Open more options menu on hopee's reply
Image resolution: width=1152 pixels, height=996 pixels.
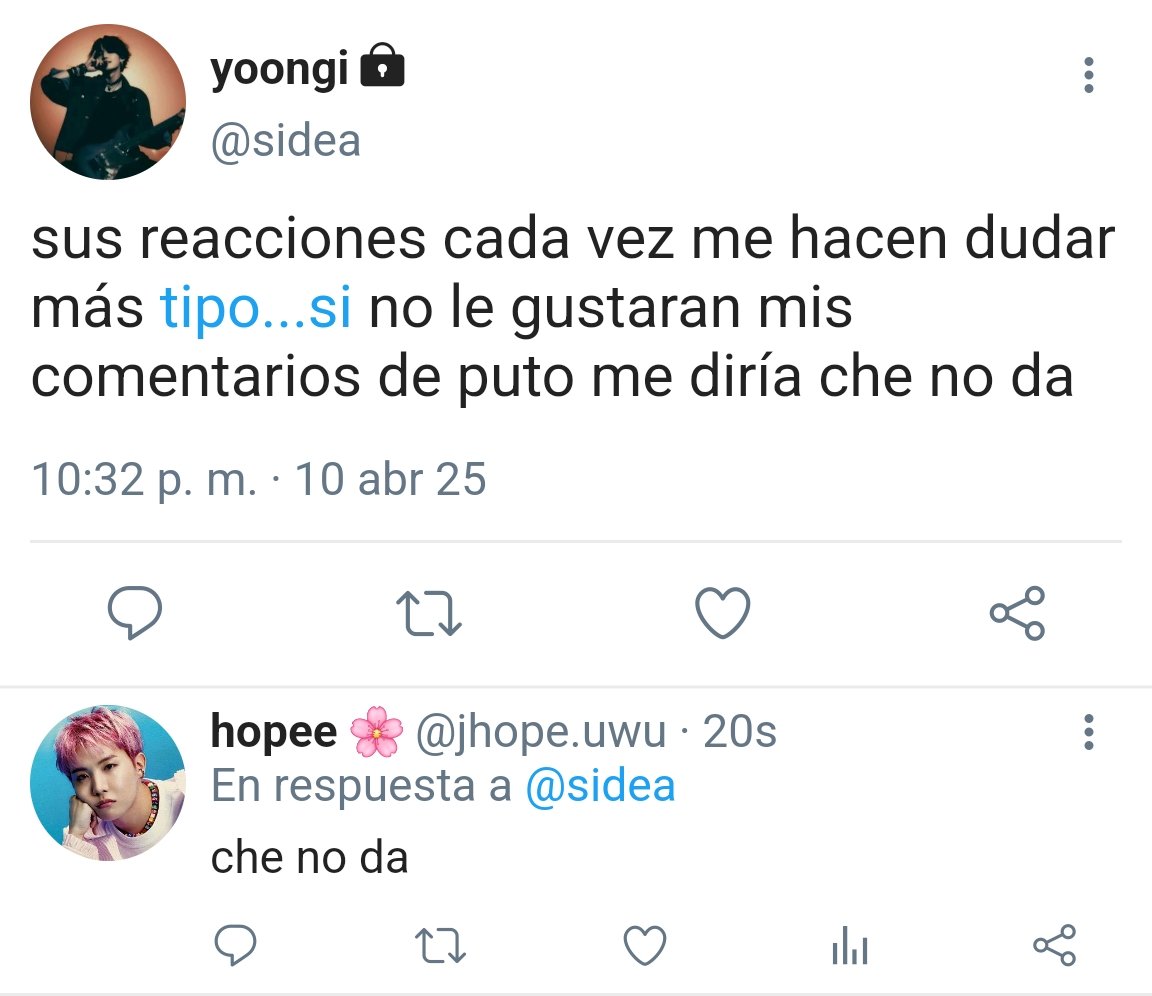tap(1089, 732)
